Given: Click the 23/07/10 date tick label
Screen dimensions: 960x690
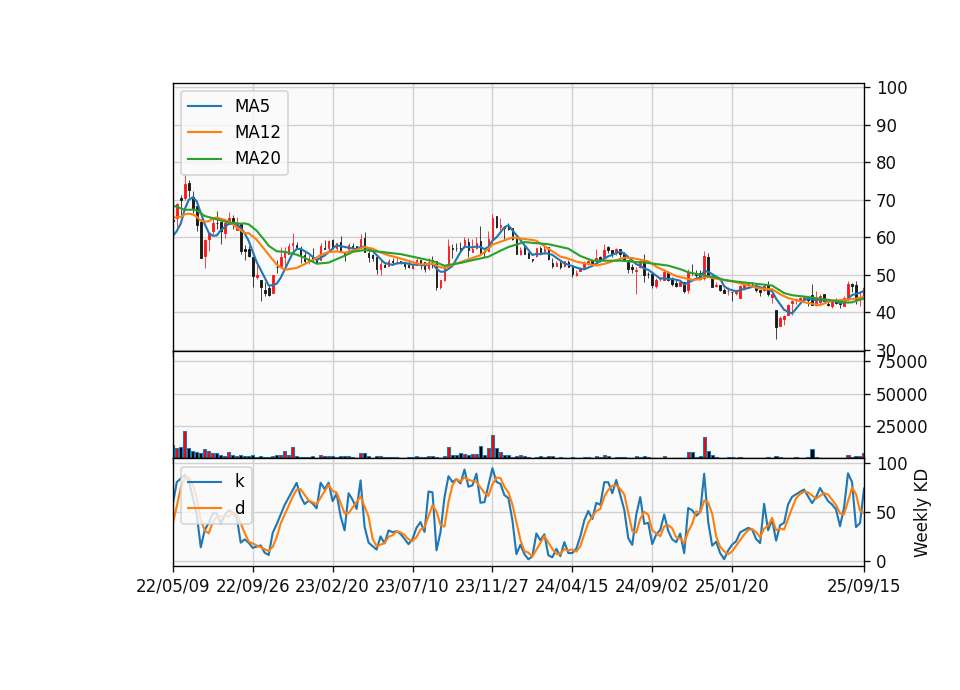Looking at the screenshot, I should click(412, 586).
